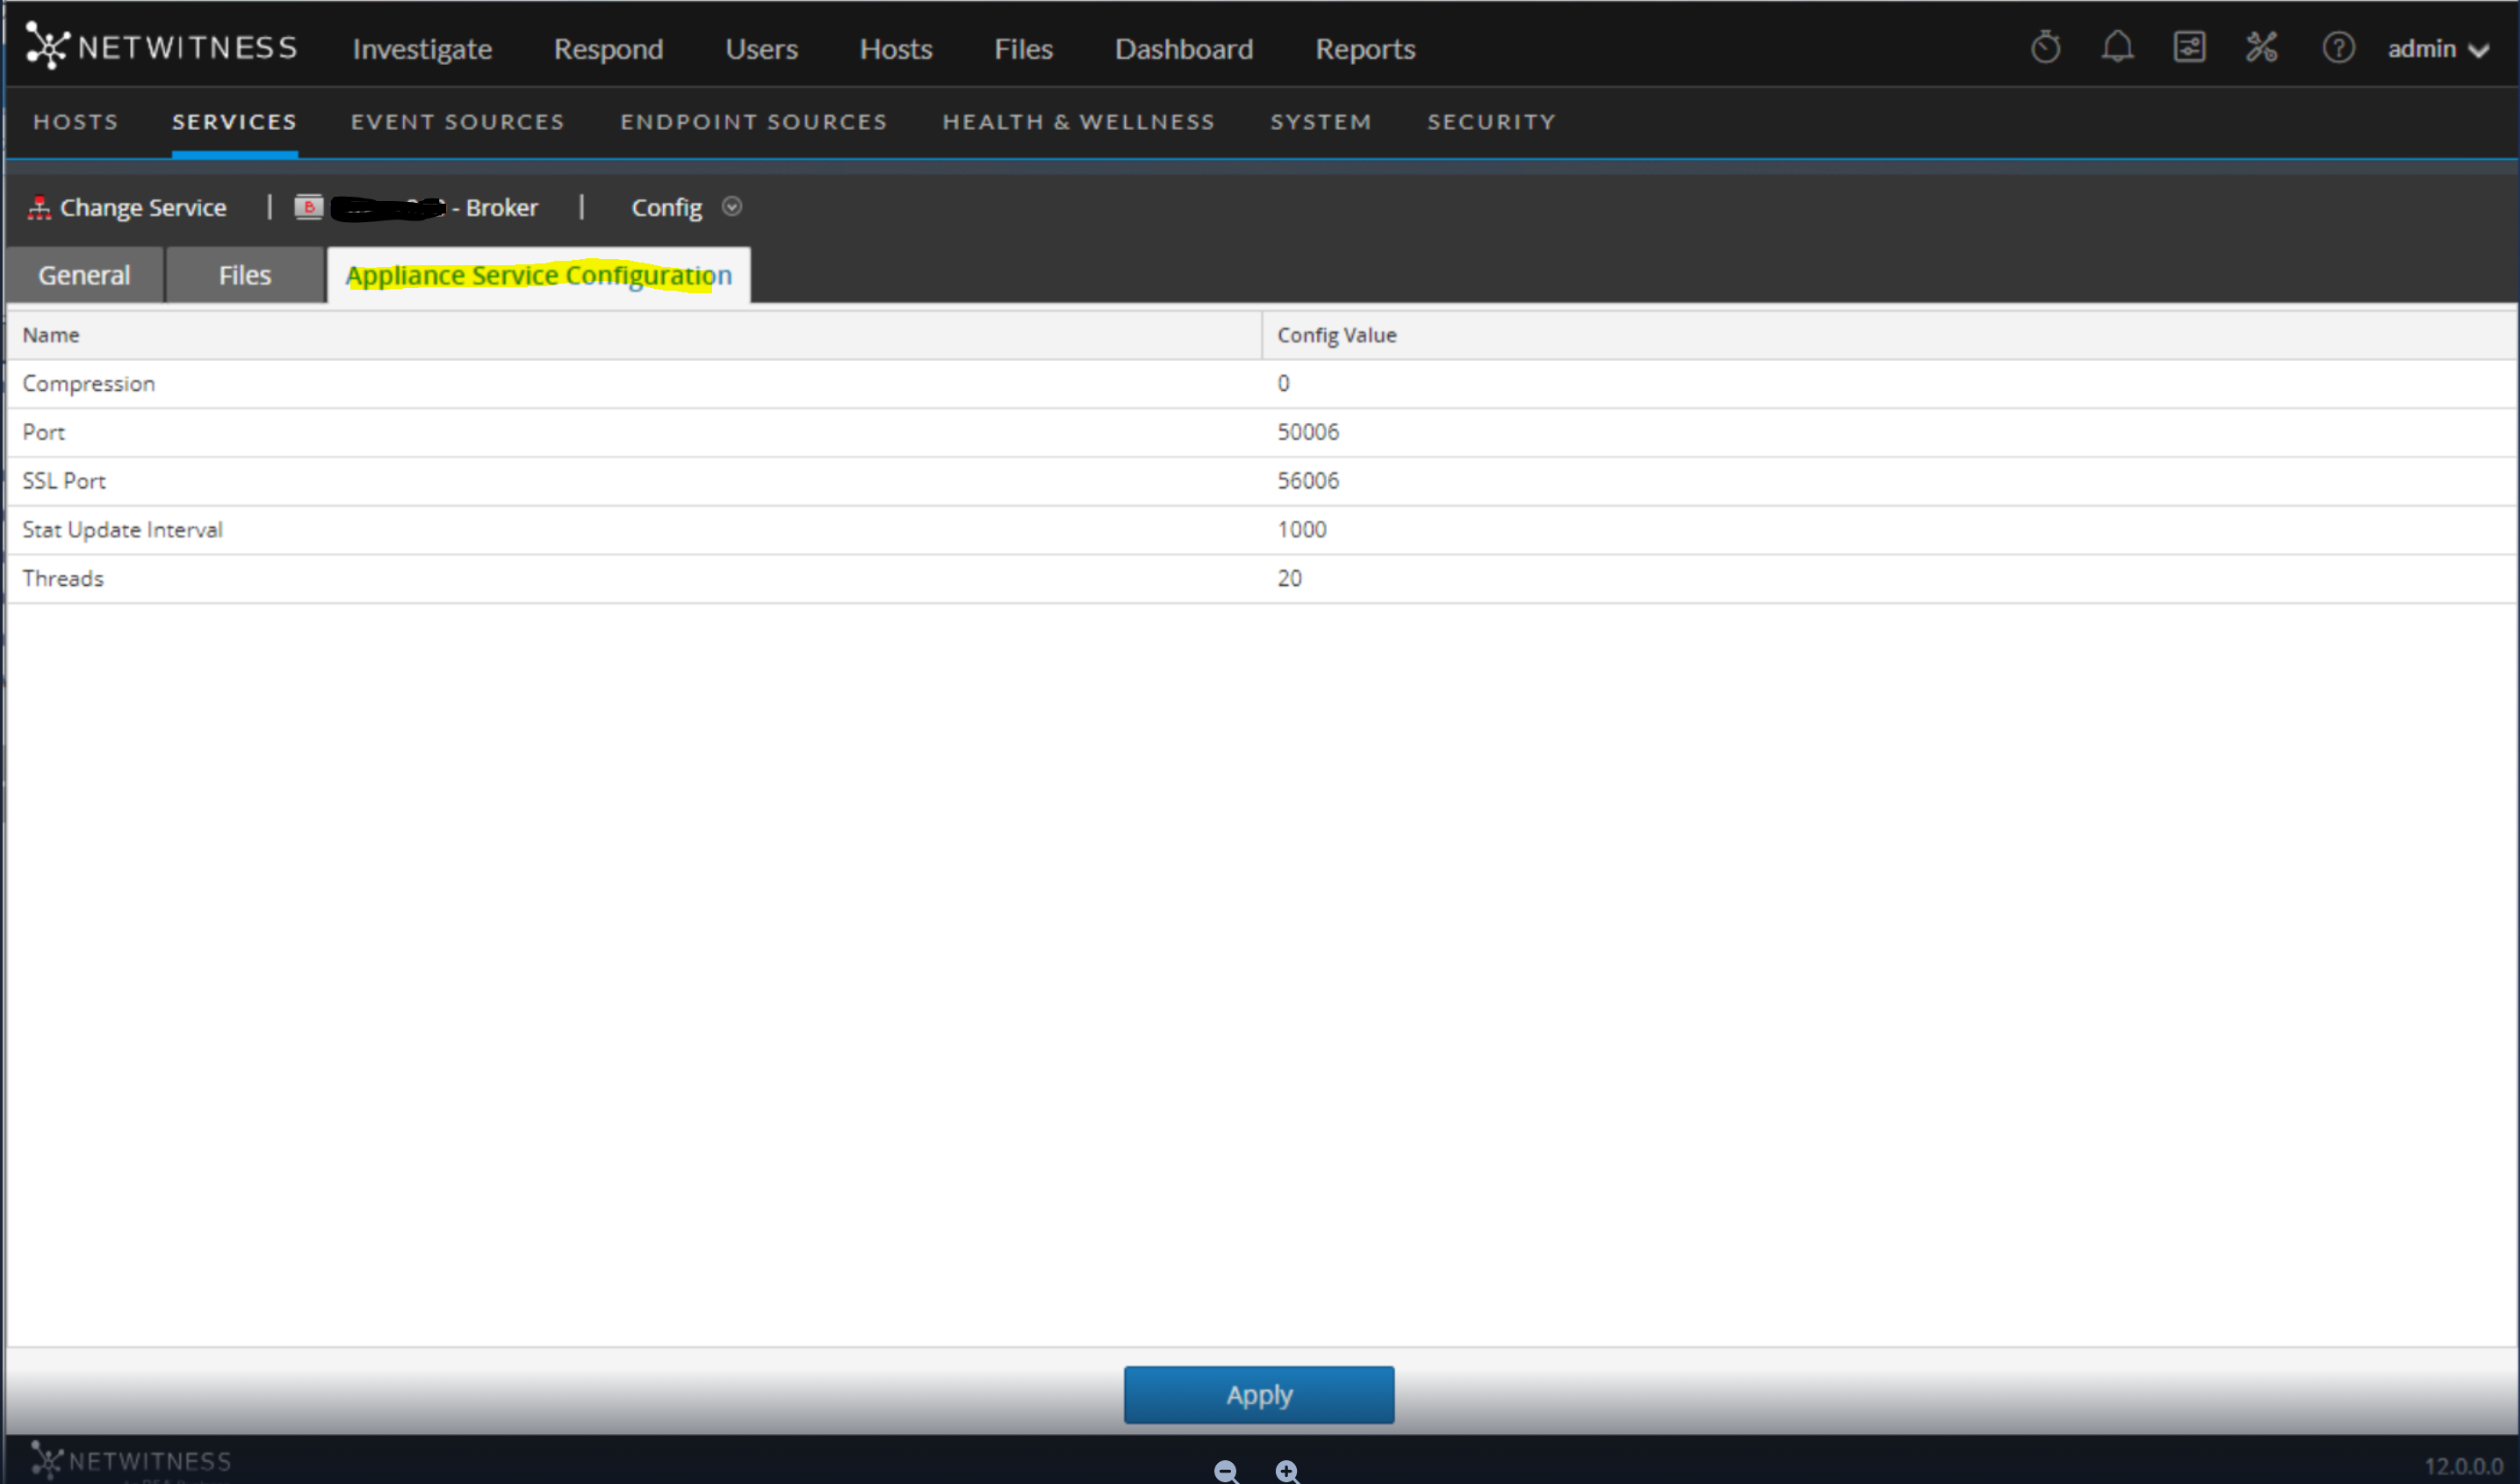2520x1484 pixels.
Task: Click the stopwatch jobs icon
Action: coord(2045,48)
